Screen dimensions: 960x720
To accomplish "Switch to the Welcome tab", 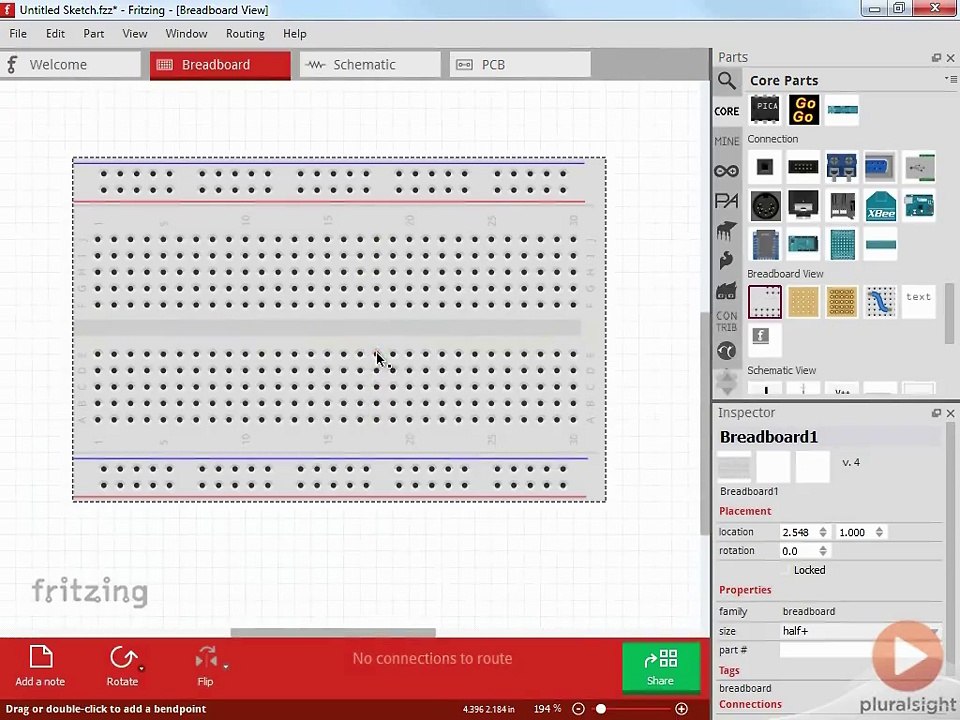I will 70,64.
